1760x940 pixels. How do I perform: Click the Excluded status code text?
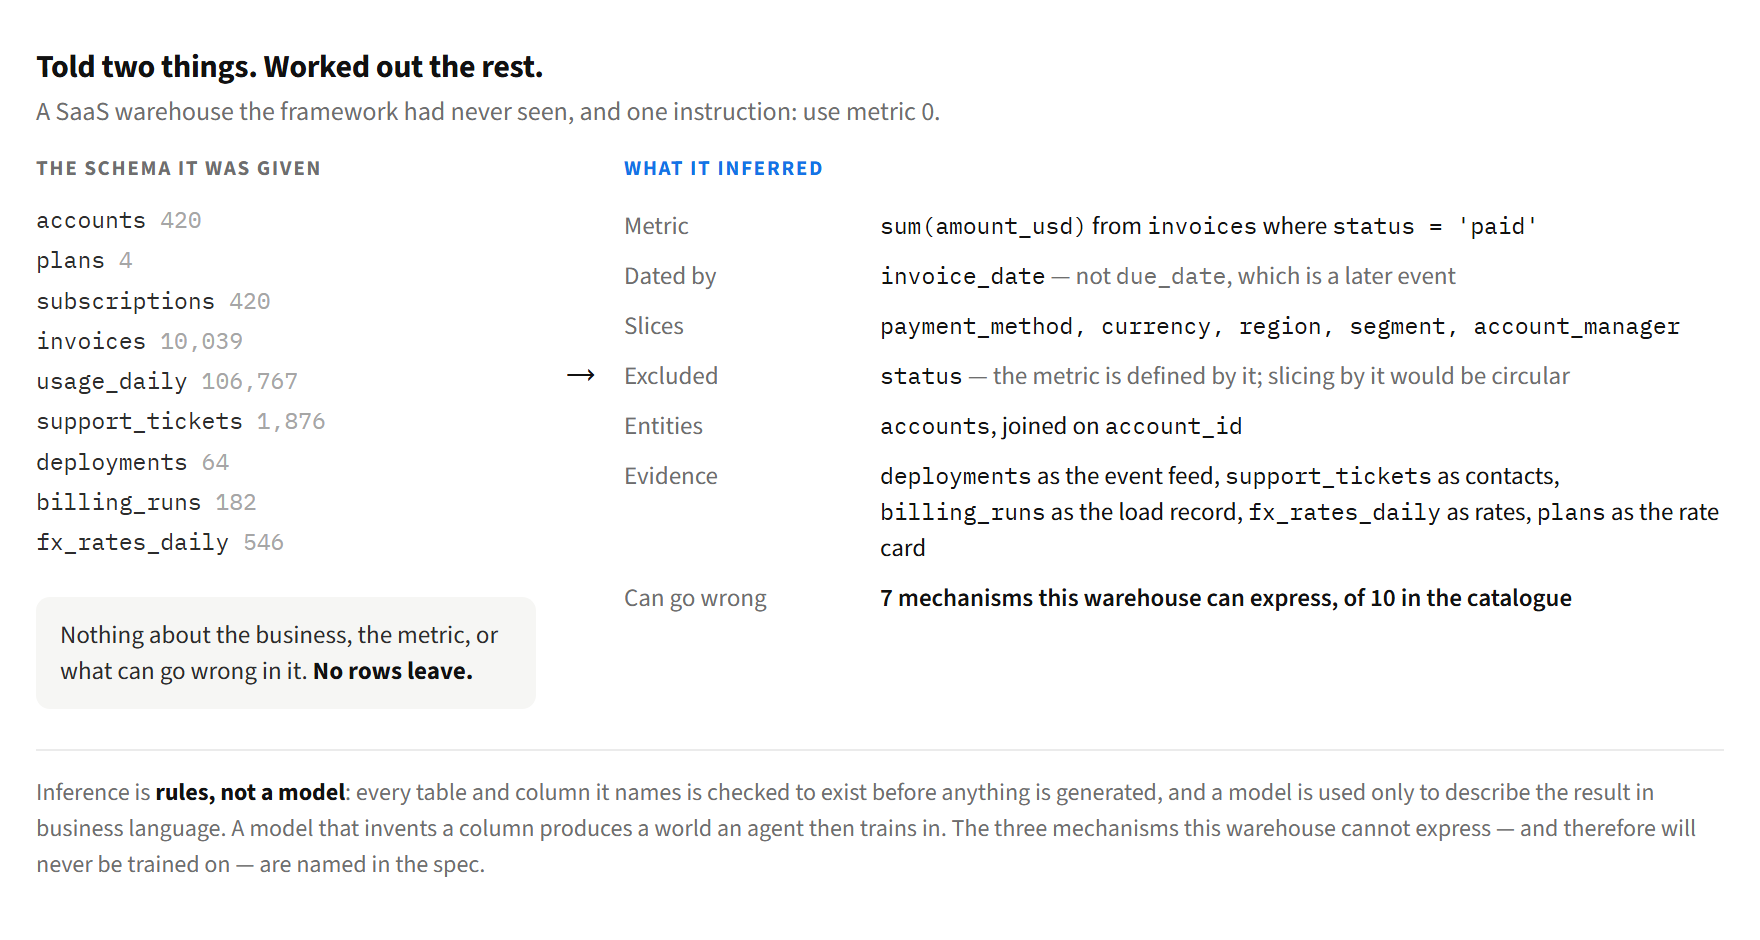tap(921, 376)
